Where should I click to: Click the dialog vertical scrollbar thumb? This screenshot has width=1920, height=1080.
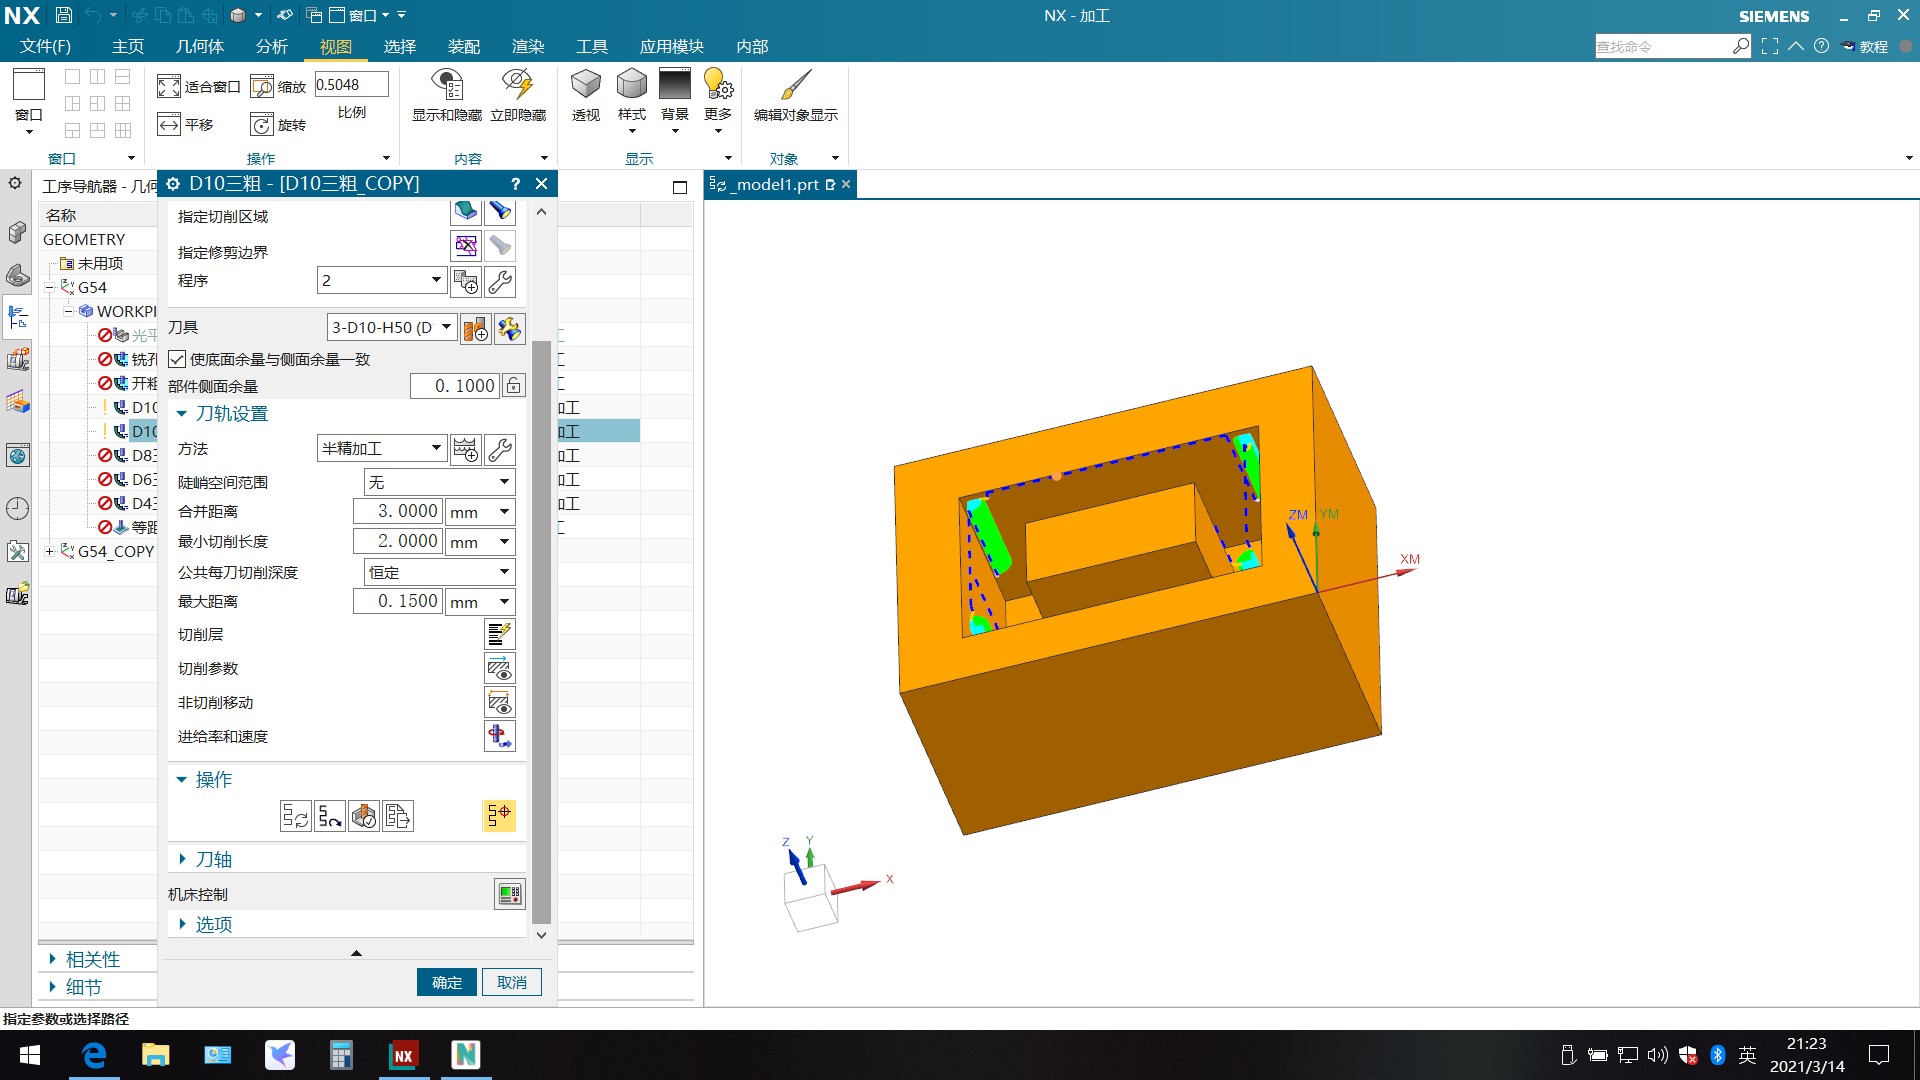[541, 632]
